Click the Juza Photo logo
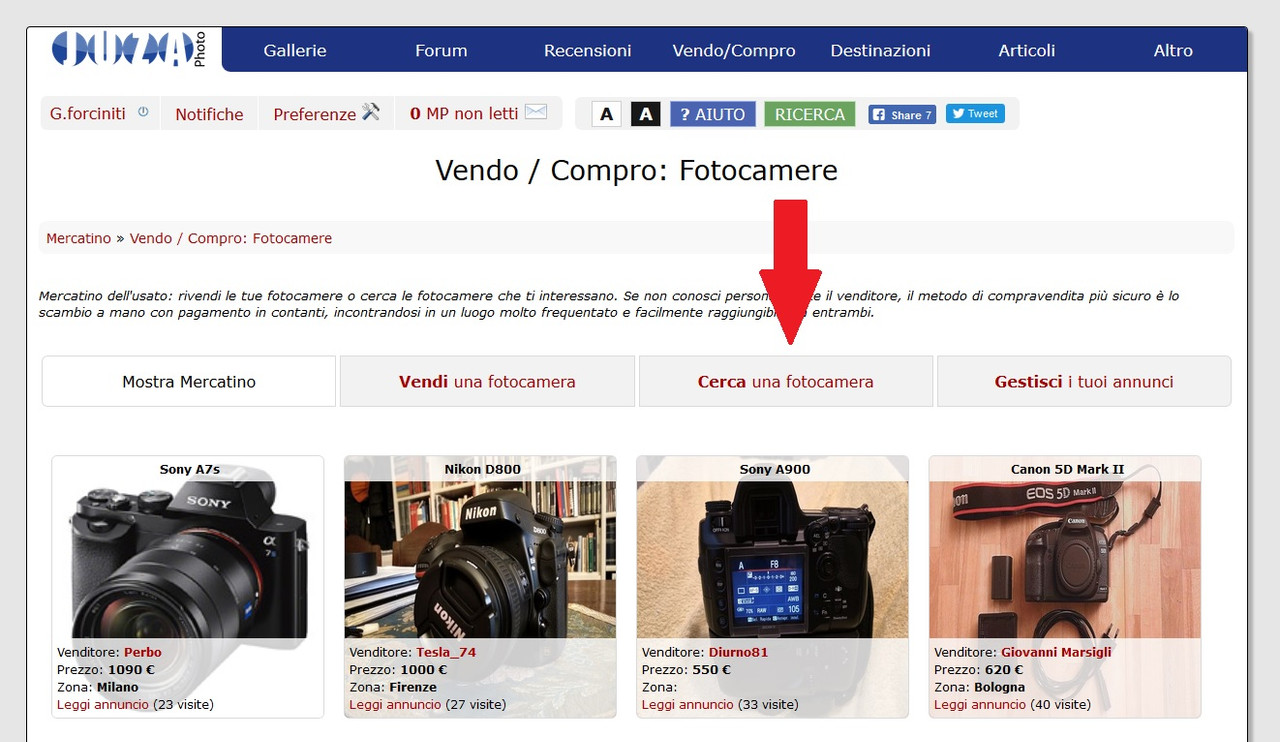 (x=129, y=49)
